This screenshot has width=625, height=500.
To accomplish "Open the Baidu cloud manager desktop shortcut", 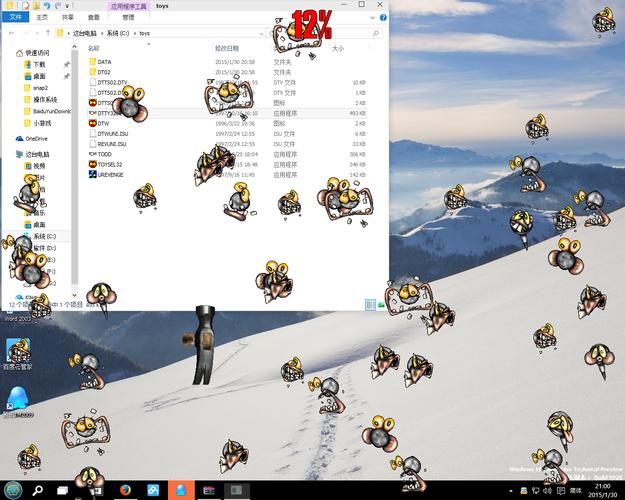I will [16, 354].
